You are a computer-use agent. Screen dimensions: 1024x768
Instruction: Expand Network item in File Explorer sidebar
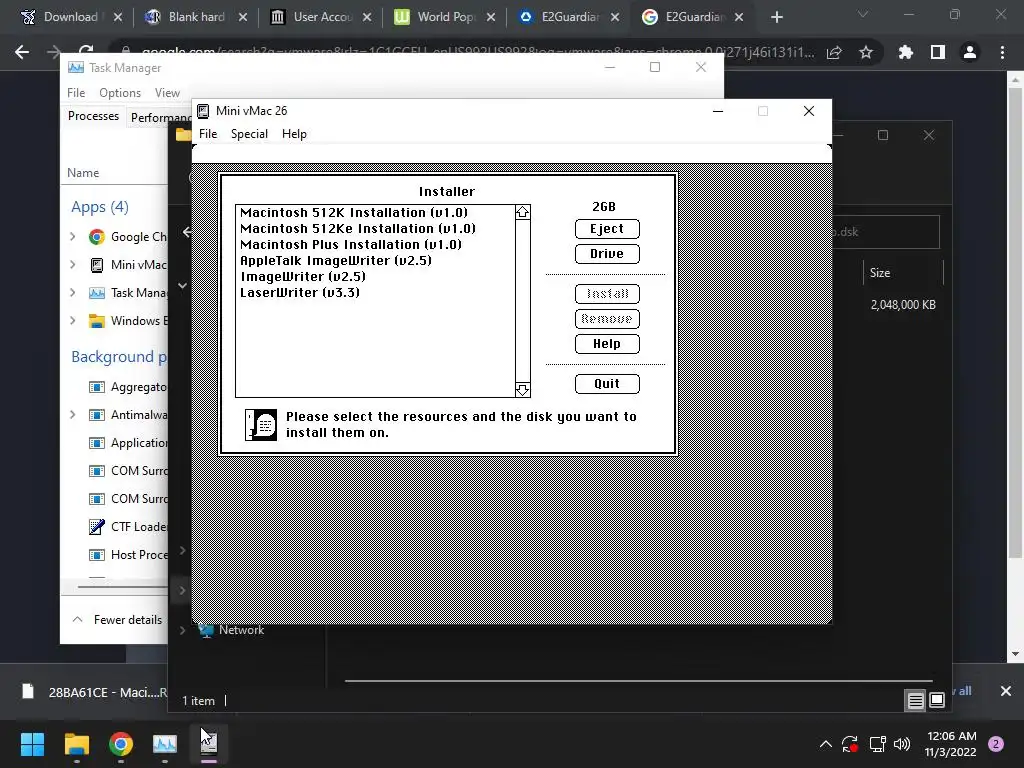183,630
